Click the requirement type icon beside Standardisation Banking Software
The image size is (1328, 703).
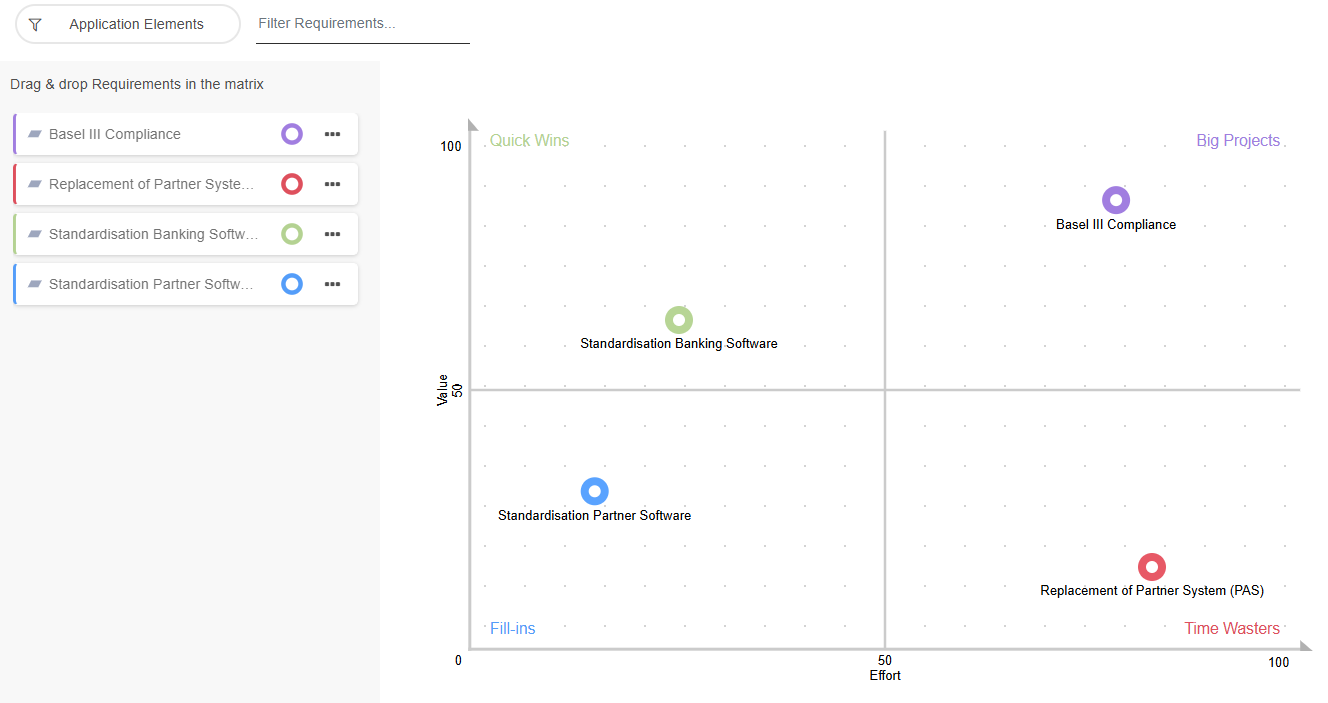click(35, 234)
